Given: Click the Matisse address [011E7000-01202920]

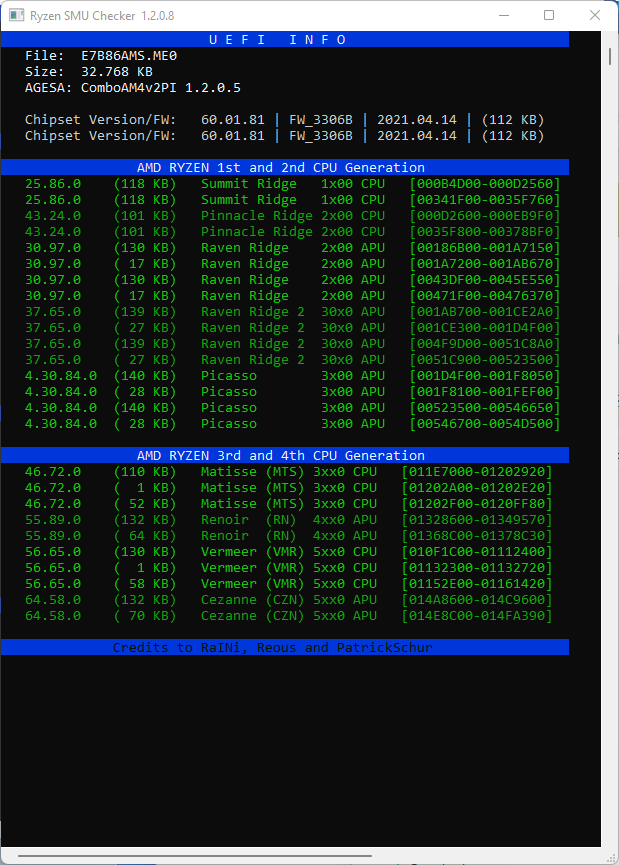Looking at the screenshot, I should 477,472.
